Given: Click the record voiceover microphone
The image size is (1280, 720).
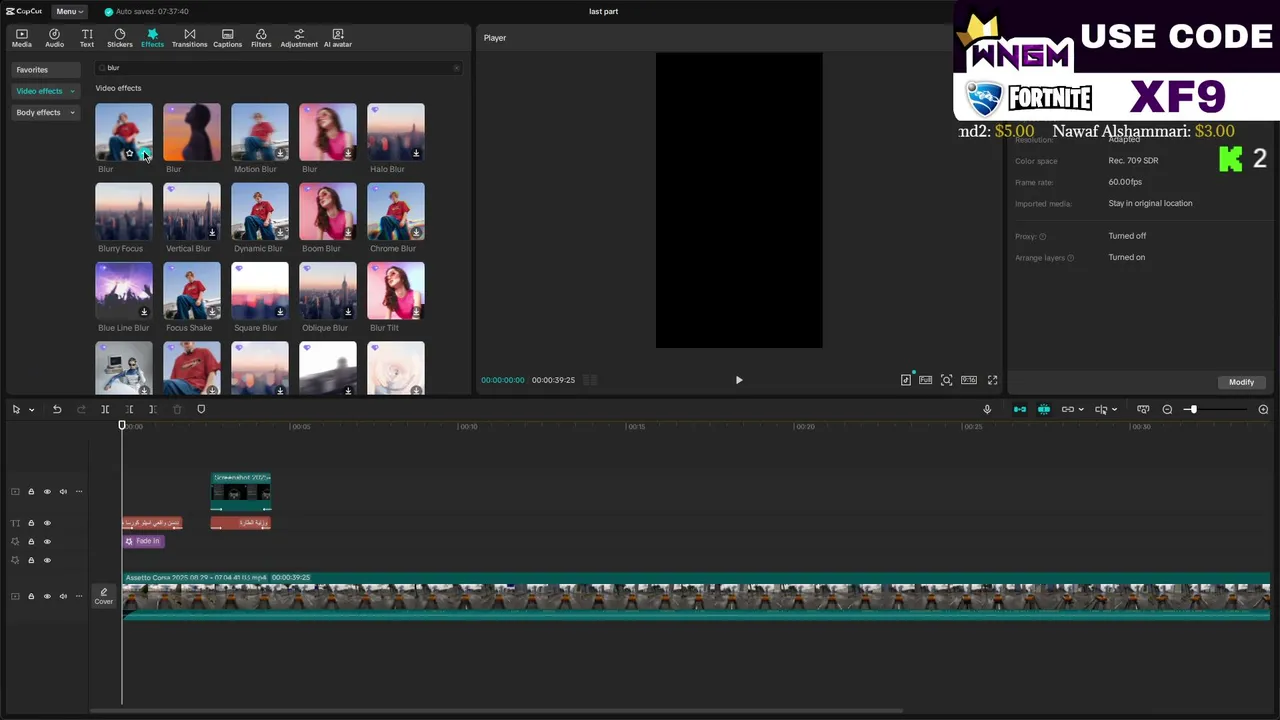Looking at the screenshot, I should tap(987, 409).
